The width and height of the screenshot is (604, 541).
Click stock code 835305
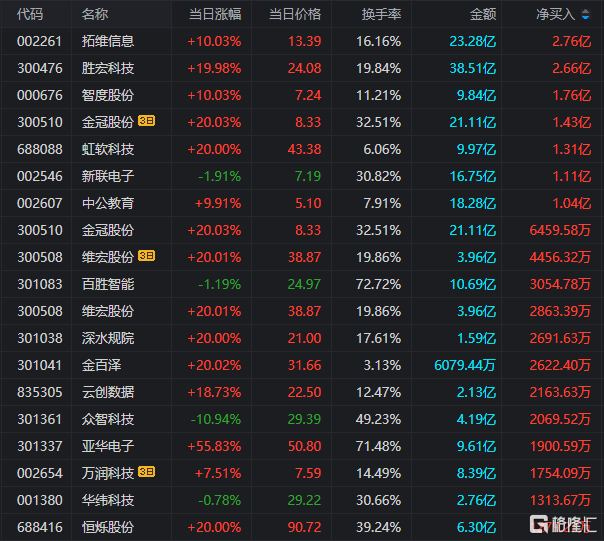[40, 392]
